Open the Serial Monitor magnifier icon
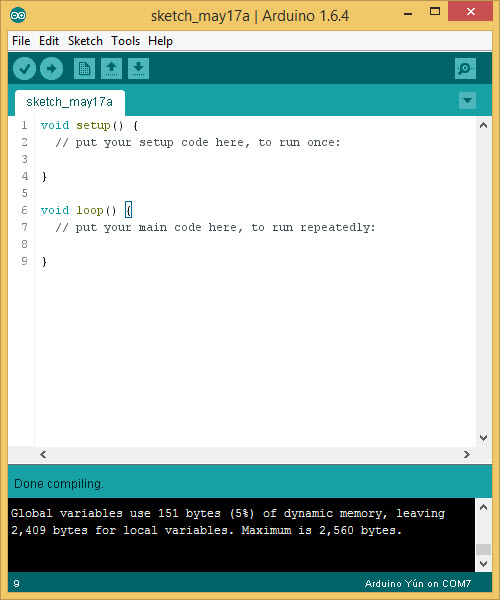This screenshot has height=600, width=500. point(465,68)
